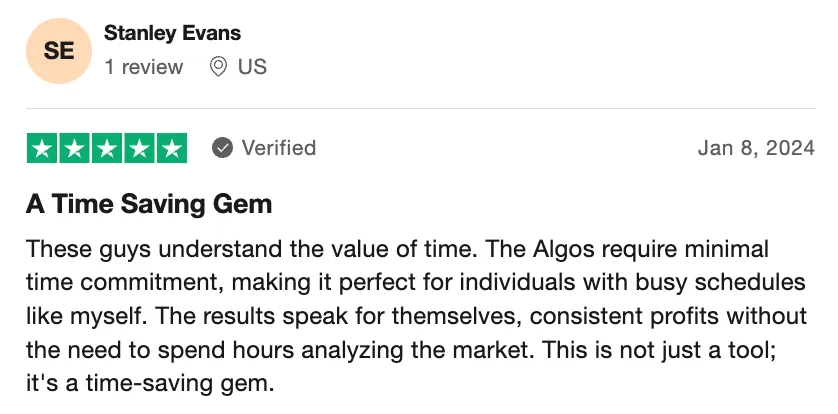Screen dimensions: 838x414
Task: Select the US country label
Action: coord(252,67)
